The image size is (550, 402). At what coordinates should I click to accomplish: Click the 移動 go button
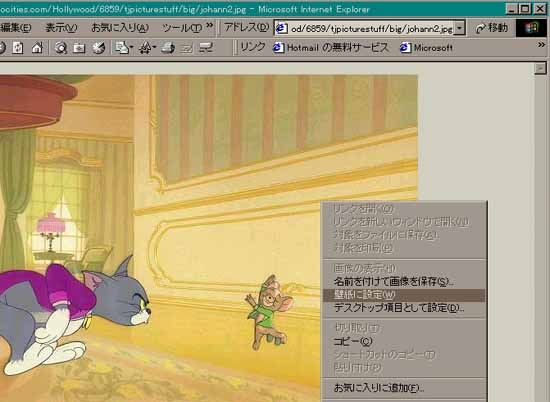(x=492, y=28)
